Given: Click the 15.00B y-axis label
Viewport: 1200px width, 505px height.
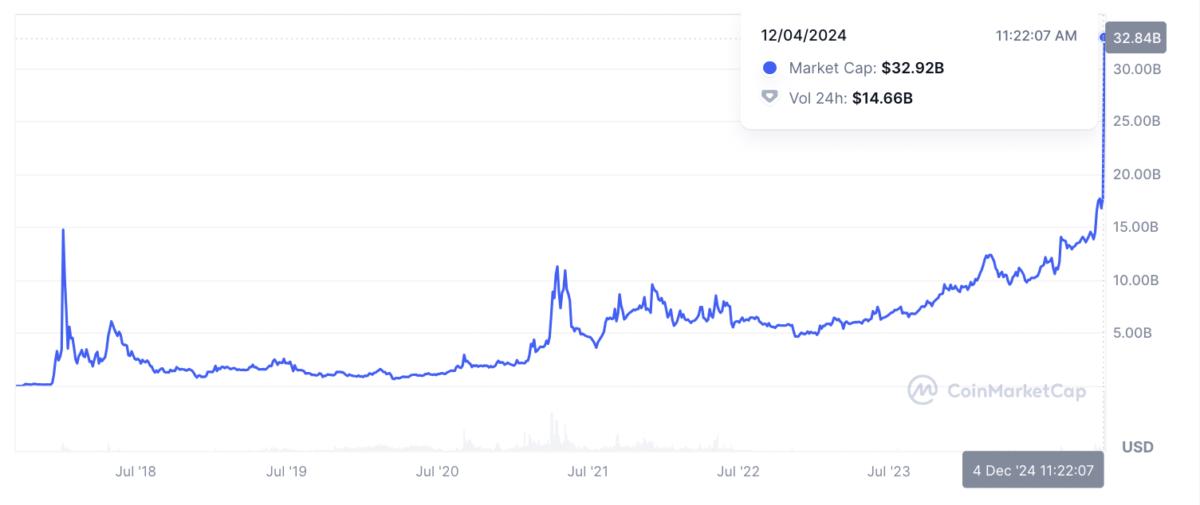Looking at the screenshot, I should coord(1137,227).
